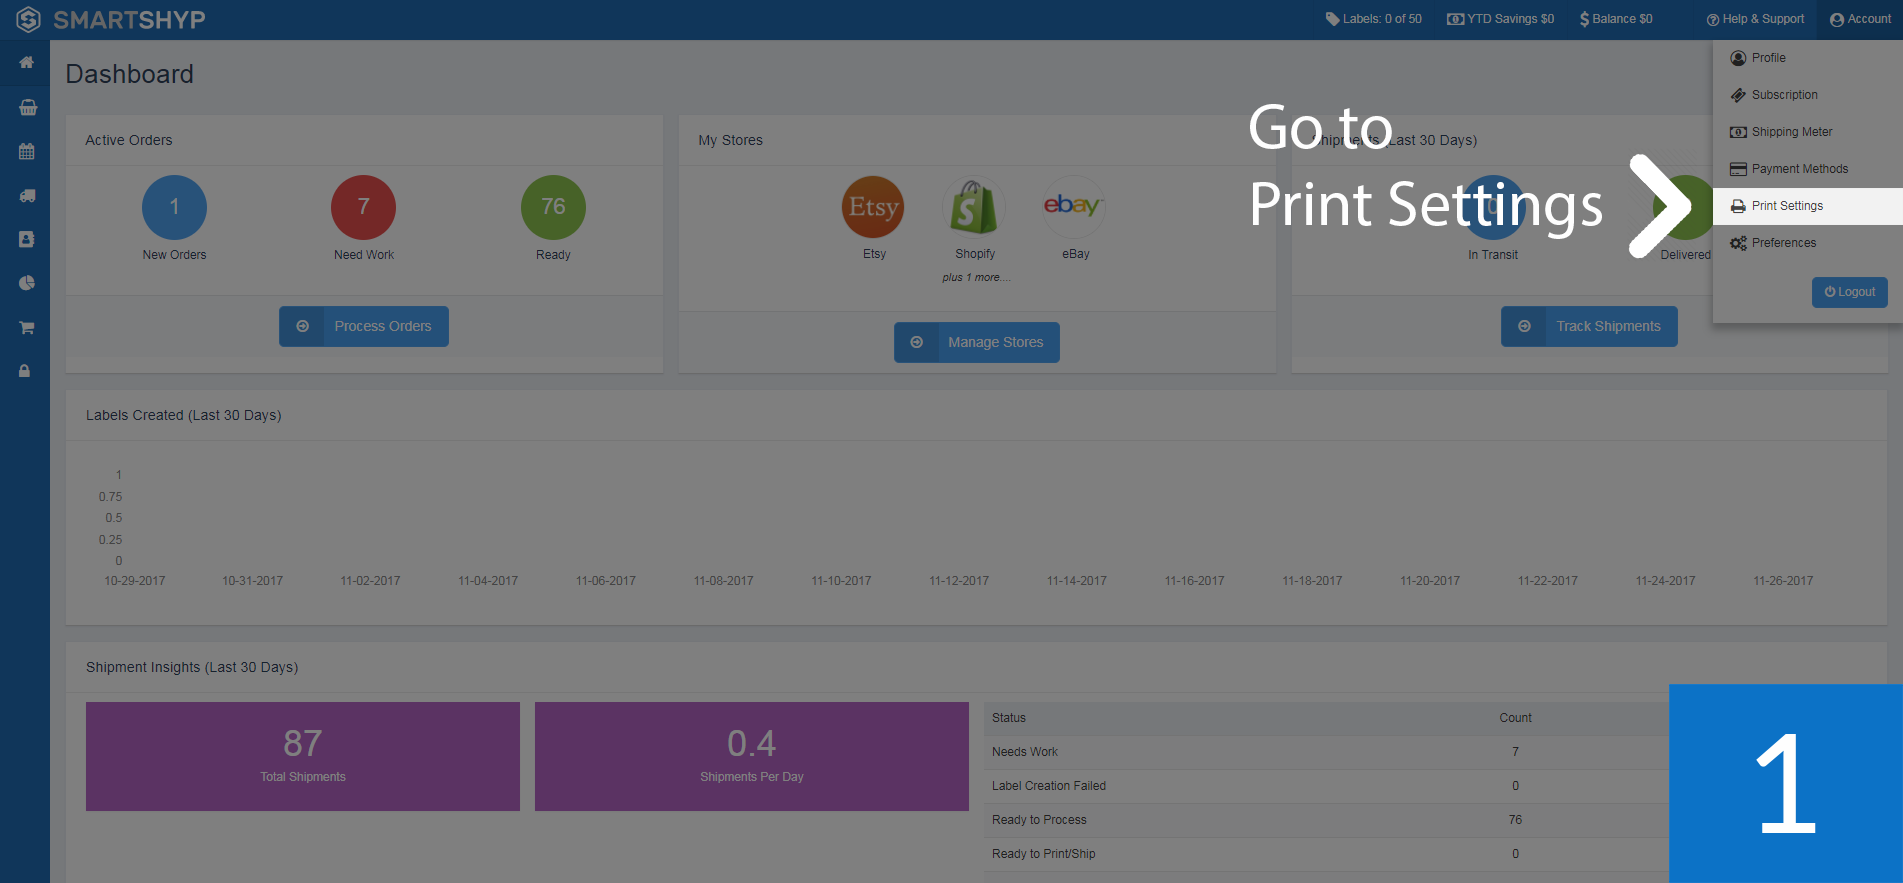The height and width of the screenshot is (883, 1903).
Task: Select Shipping Meter from the account menu
Action: click(1807, 132)
